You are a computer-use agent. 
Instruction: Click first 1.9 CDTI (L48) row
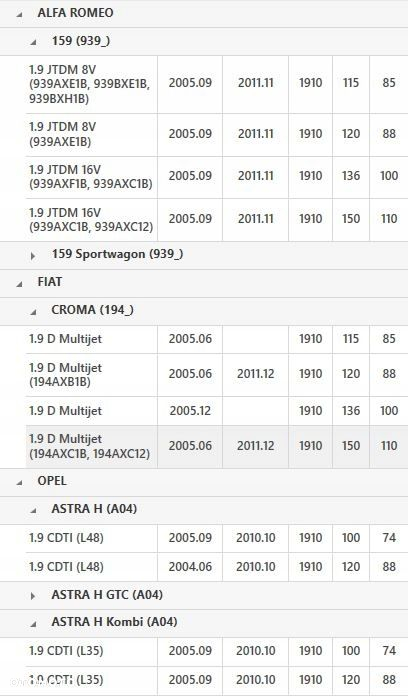coord(217,538)
